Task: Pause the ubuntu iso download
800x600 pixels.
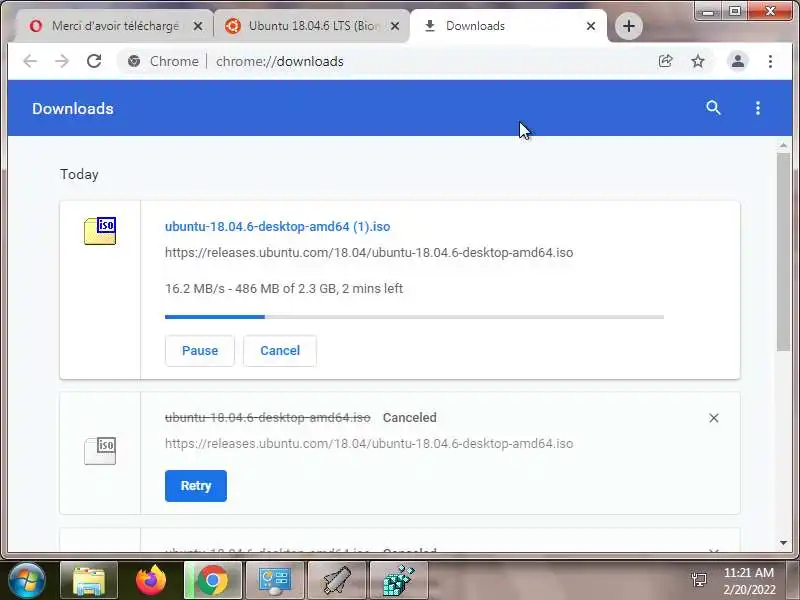Action: pos(200,351)
